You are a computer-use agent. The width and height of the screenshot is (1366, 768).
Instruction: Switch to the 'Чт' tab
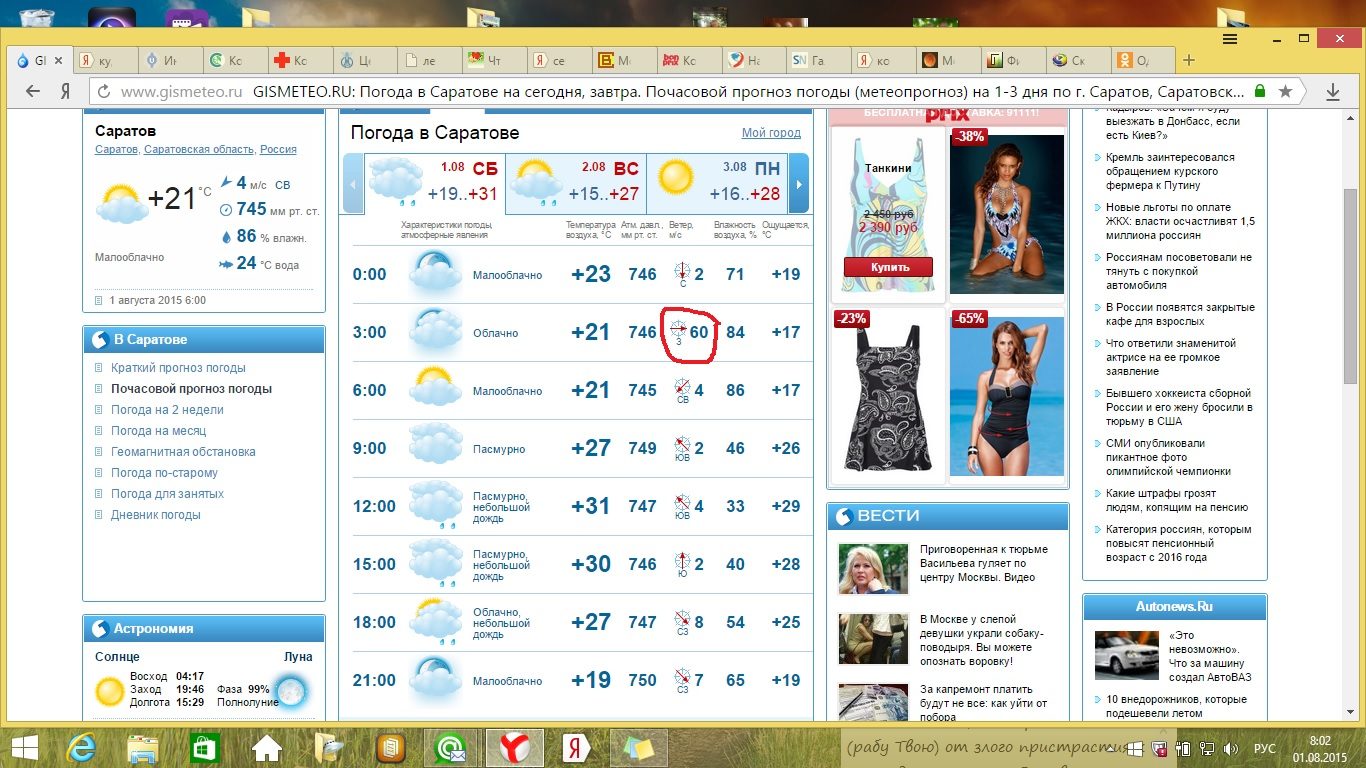click(x=494, y=61)
